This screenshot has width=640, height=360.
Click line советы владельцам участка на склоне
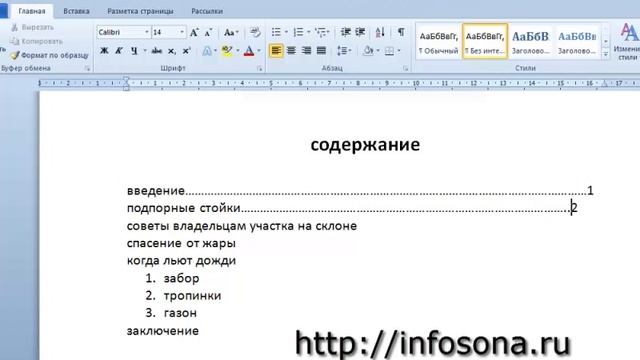click(x=242, y=226)
